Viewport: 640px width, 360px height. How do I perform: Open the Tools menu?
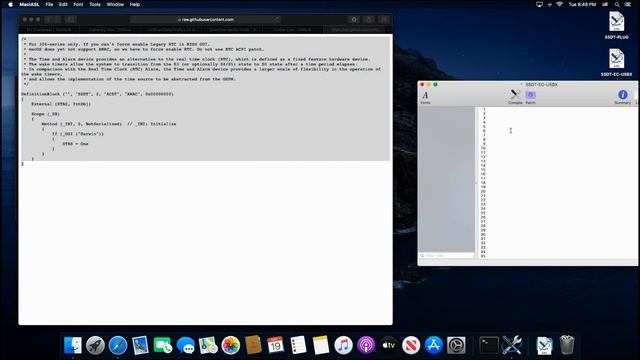point(95,4)
